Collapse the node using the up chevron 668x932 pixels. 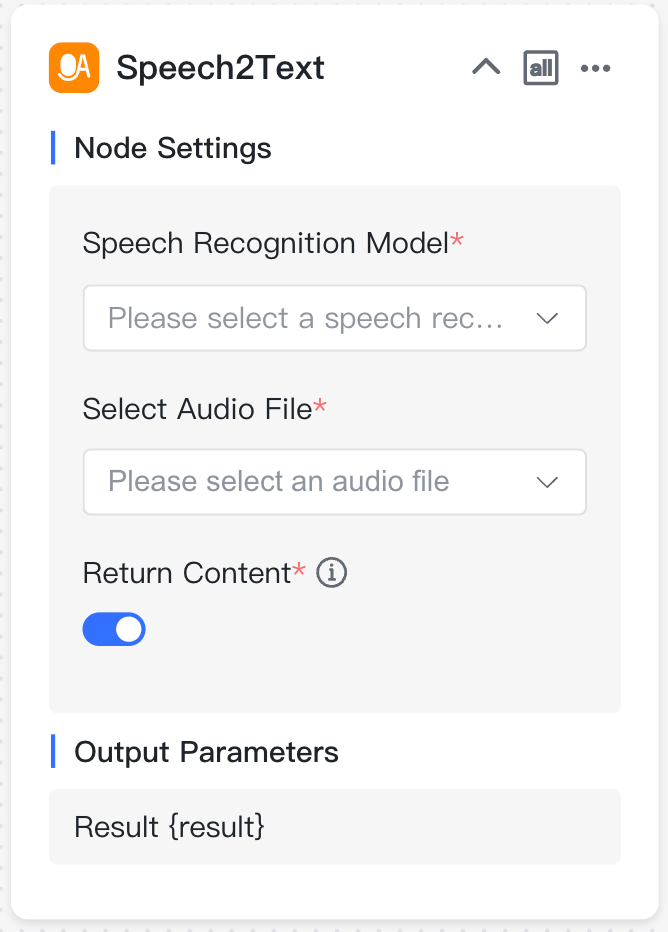pos(486,67)
